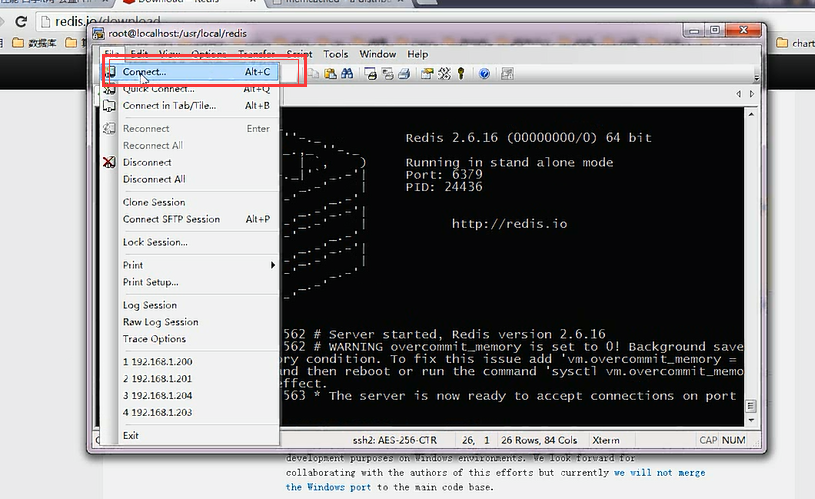This screenshot has width=815, height=499.
Task: Click 'Xterm' in the status bar
Action: (606, 440)
